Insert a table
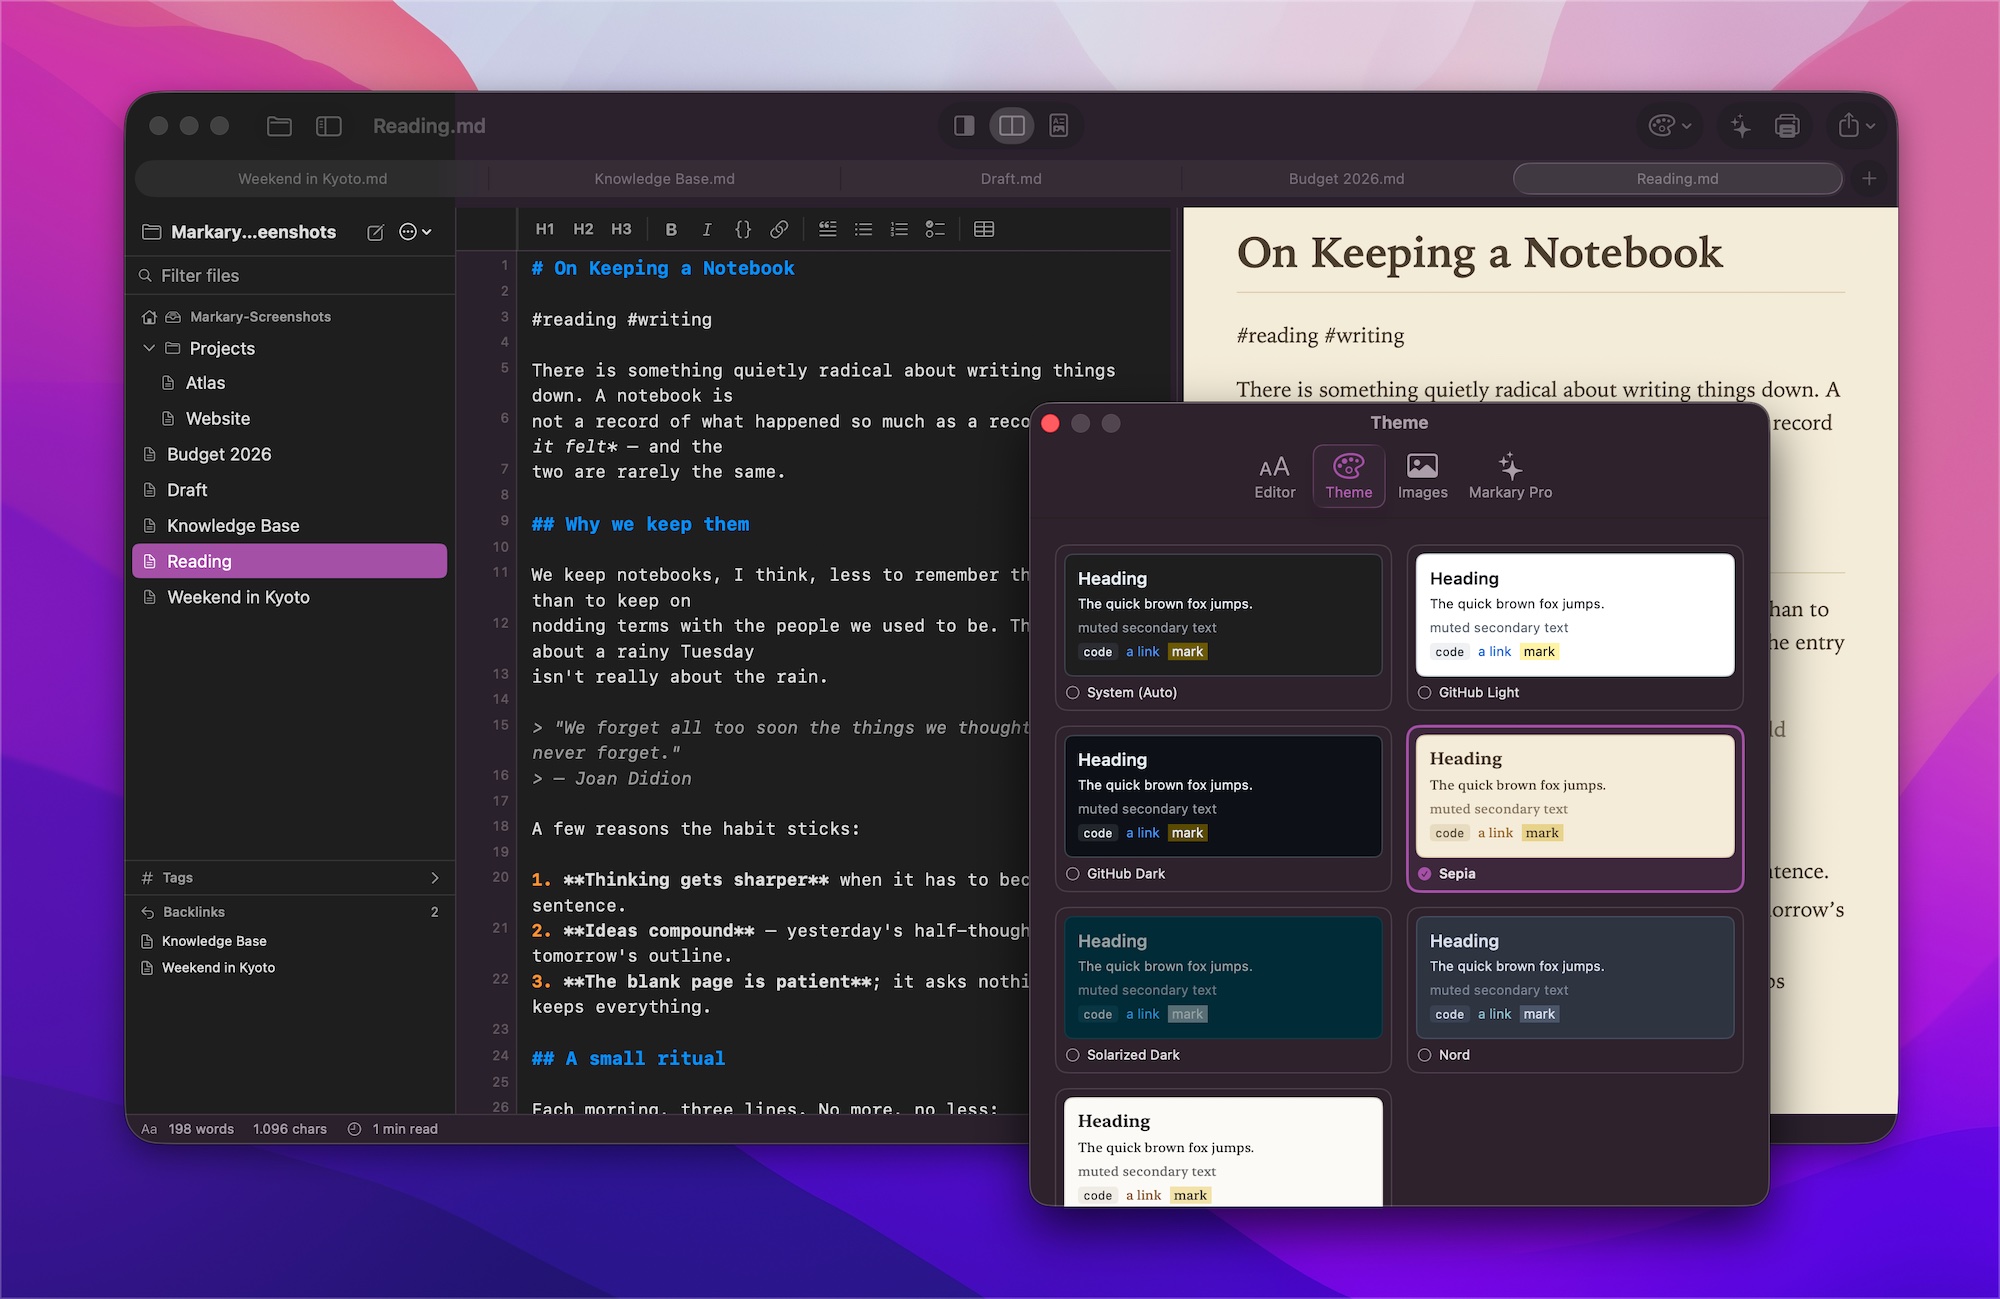Viewport: 2000px width, 1299px height. (x=984, y=229)
